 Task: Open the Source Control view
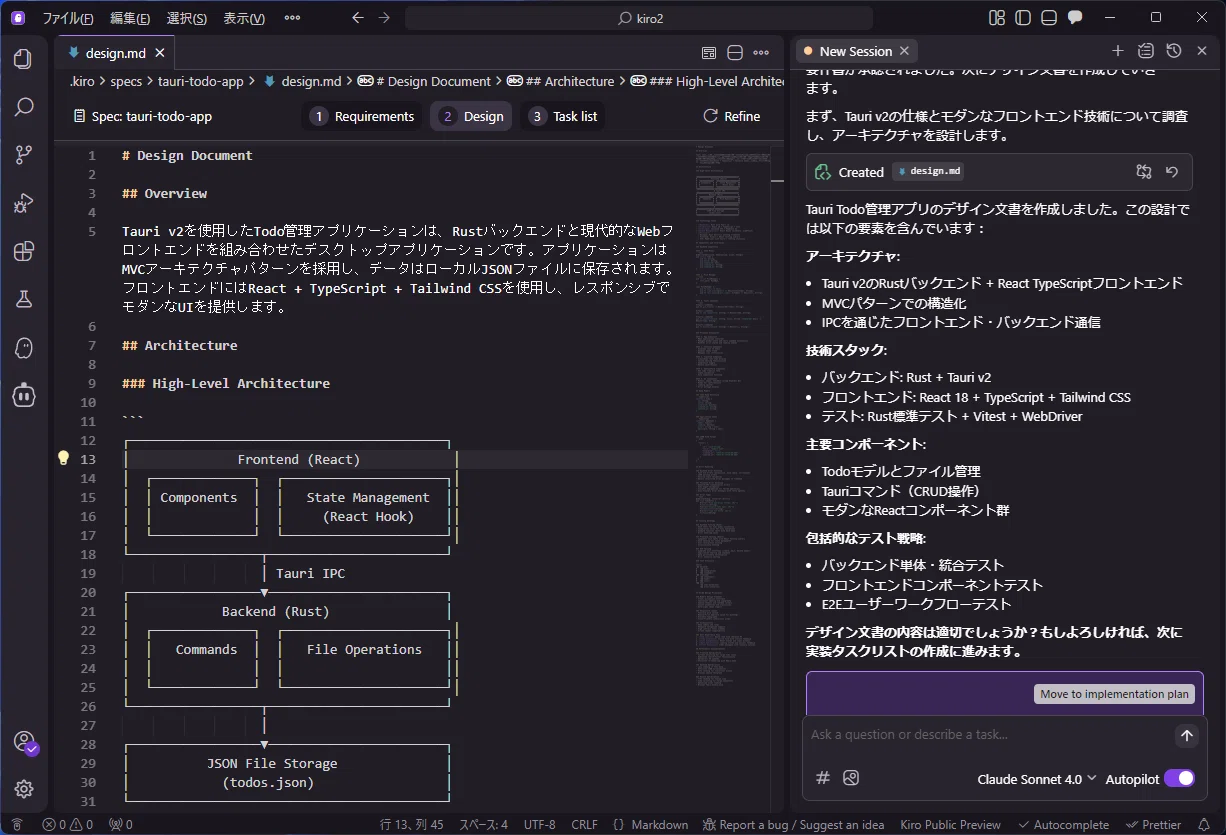[x=23, y=155]
